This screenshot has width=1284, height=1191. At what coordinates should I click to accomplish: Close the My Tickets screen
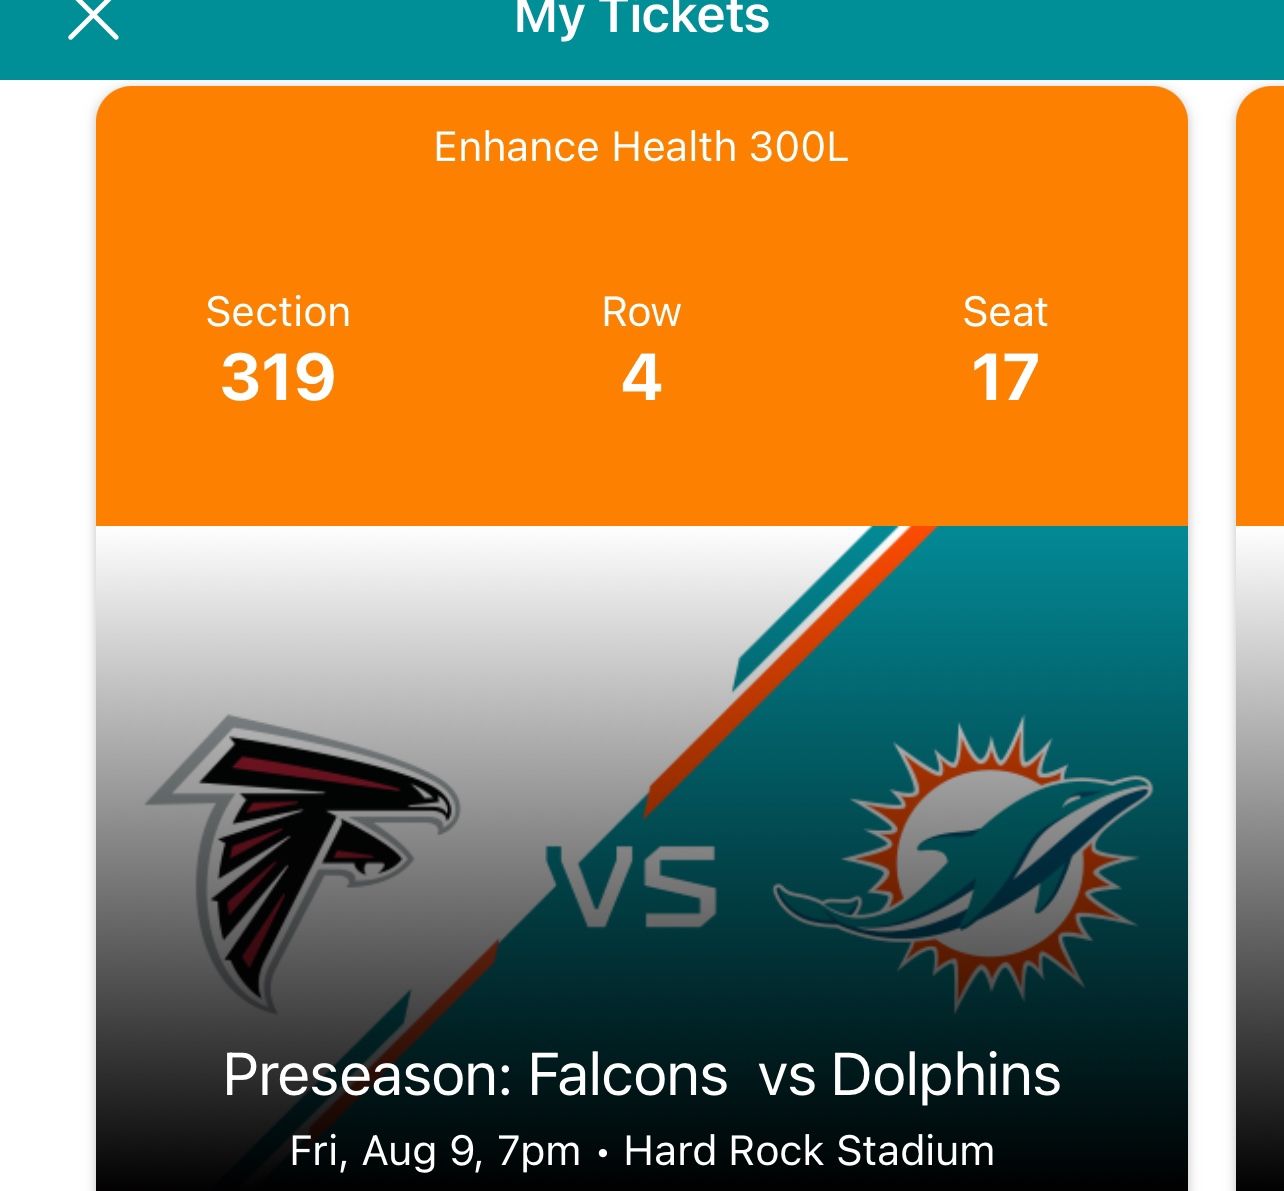click(93, 19)
